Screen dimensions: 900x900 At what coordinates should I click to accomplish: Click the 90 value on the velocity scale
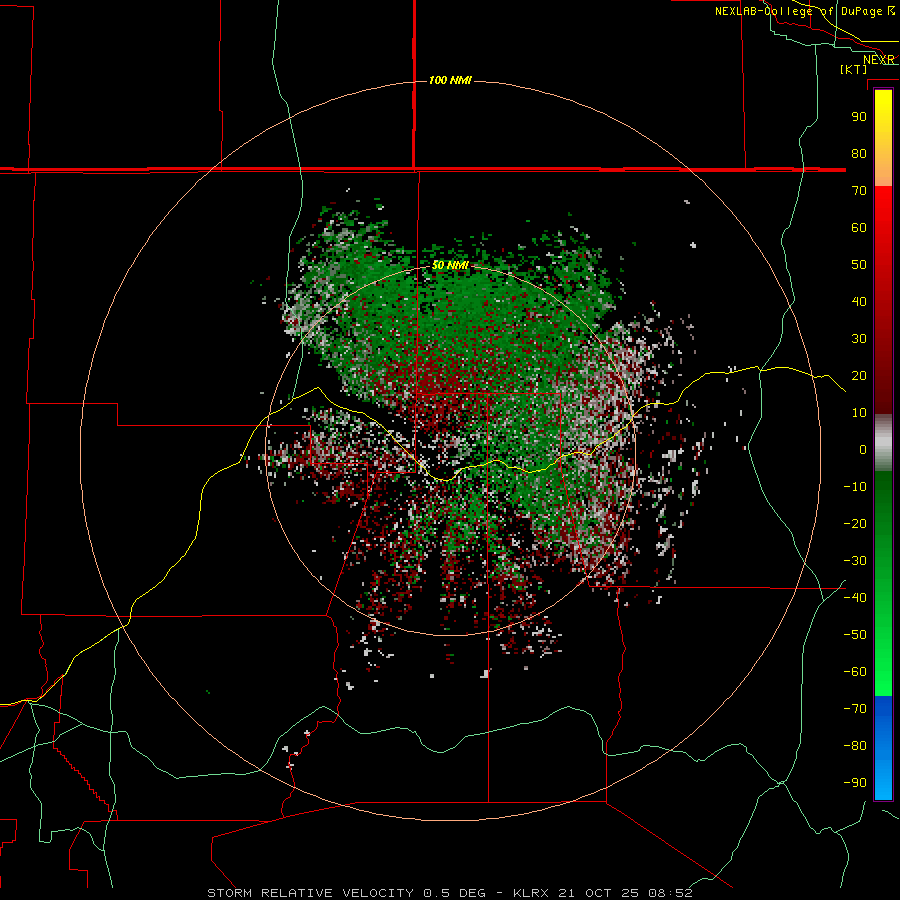(859, 117)
